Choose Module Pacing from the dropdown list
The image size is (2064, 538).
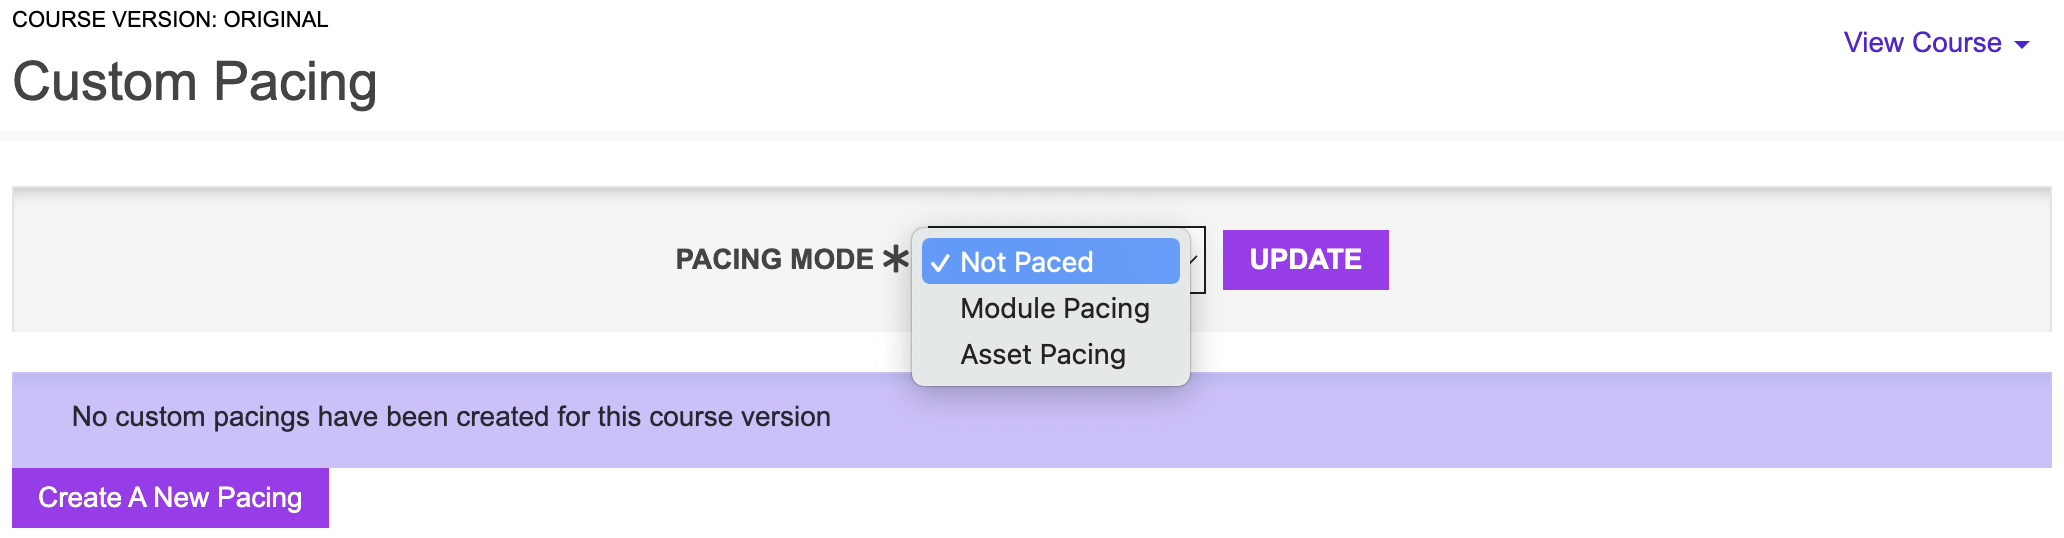point(1054,308)
